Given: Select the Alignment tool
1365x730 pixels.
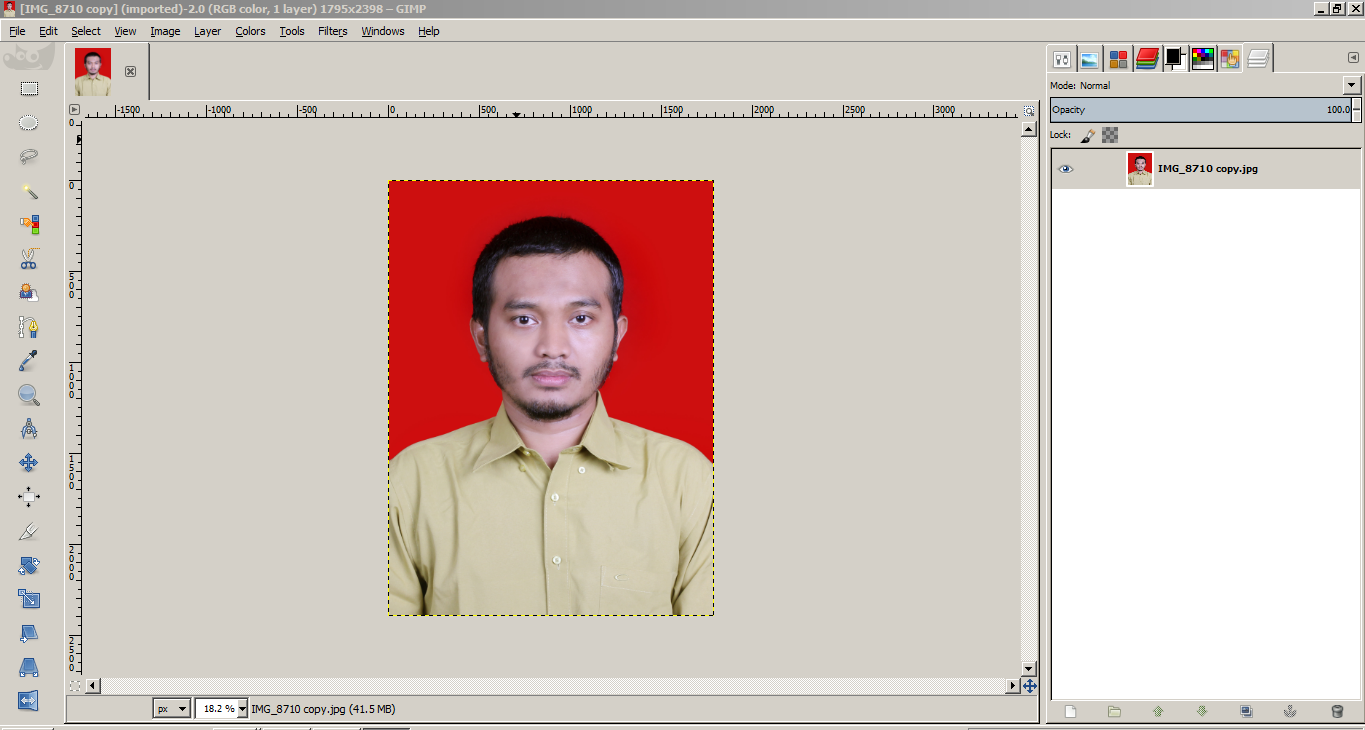Looking at the screenshot, I should coord(29,497).
